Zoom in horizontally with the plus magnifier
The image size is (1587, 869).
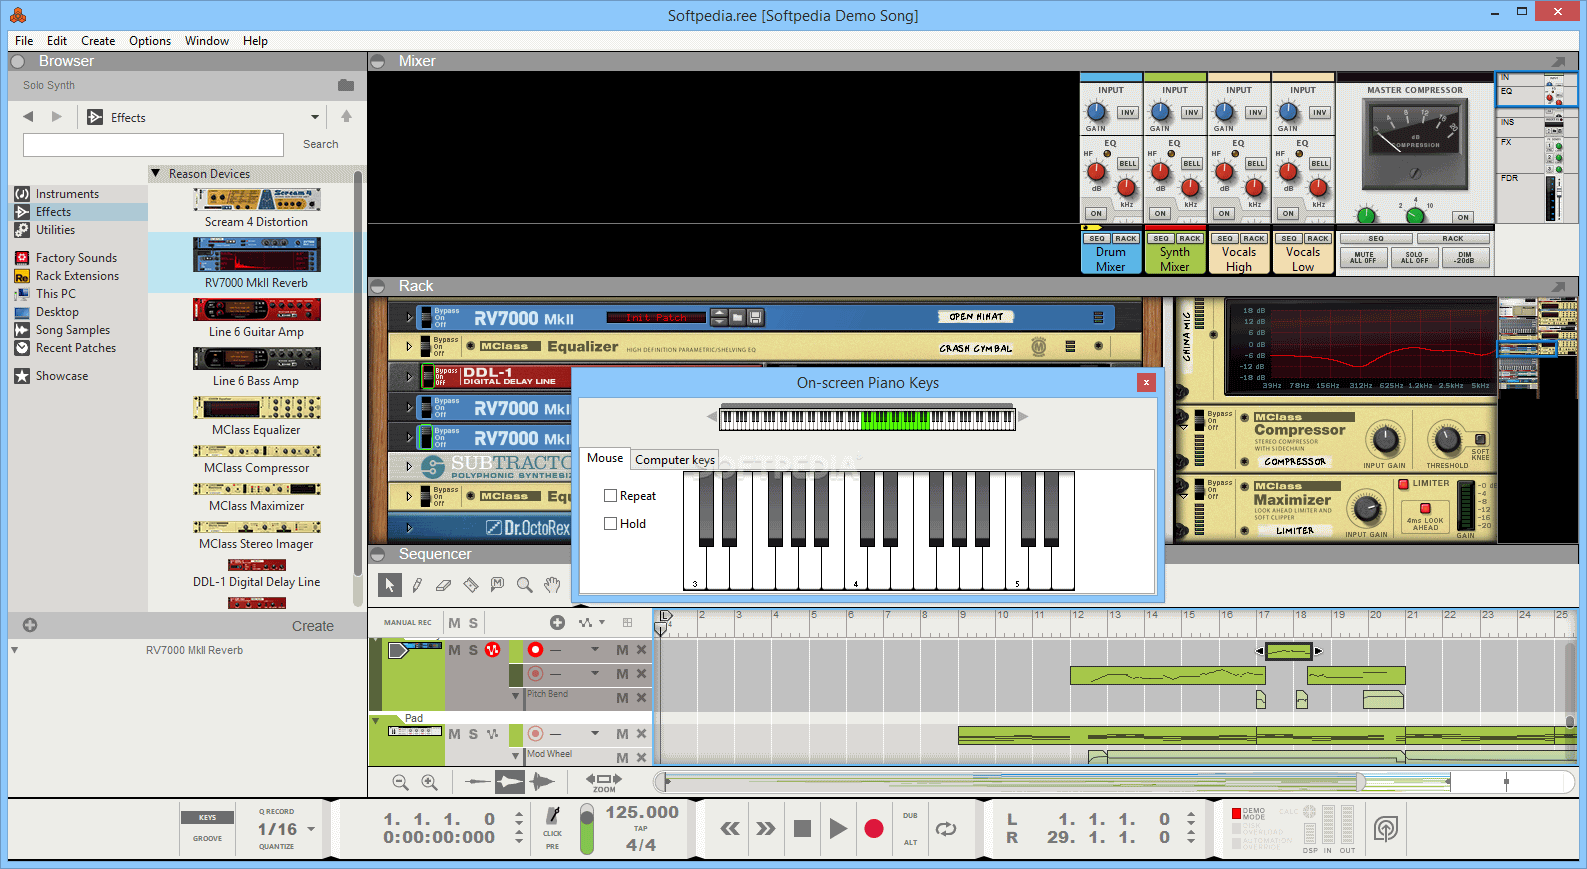click(x=429, y=782)
